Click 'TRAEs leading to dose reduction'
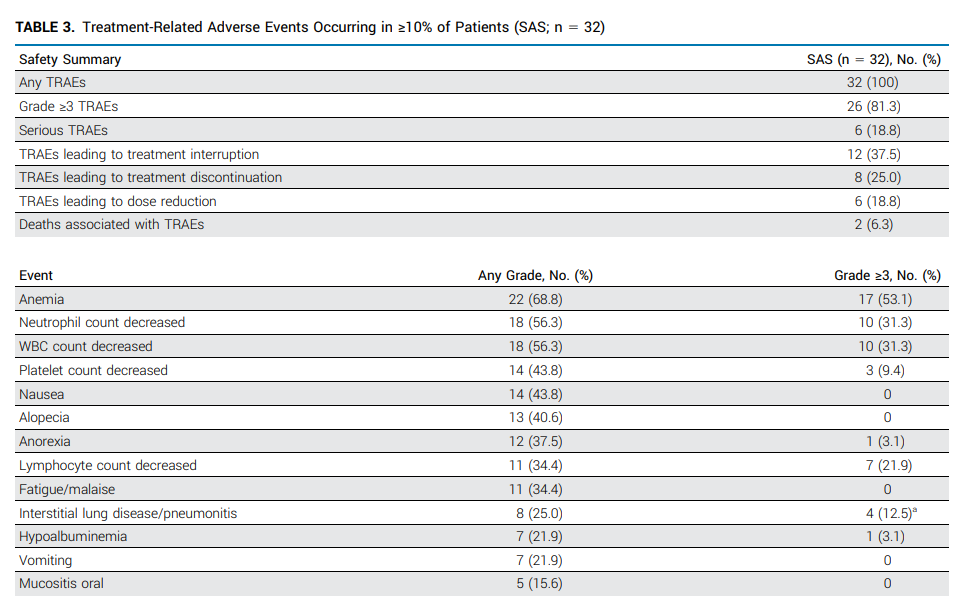Viewport: 957px width, 596px height. pyautogui.click(x=118, y=201)
